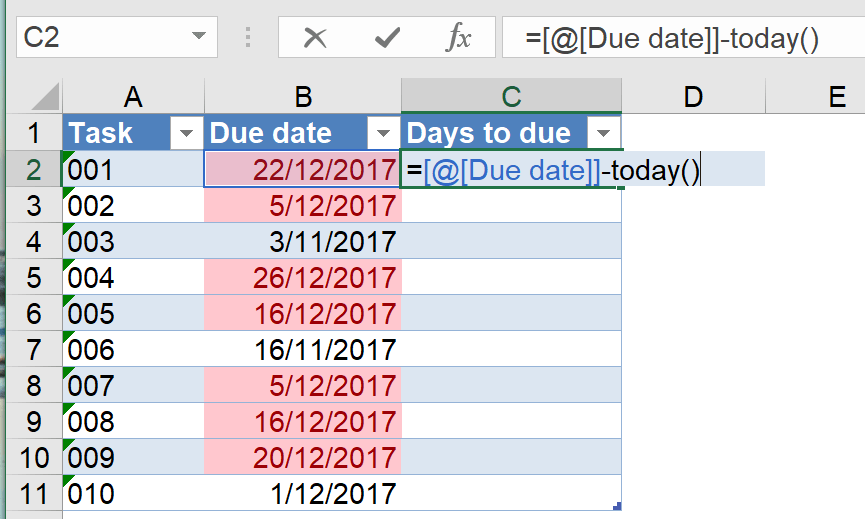Click the Select All corner triangle
The image size is (865, 519).
tap(45, 97)
